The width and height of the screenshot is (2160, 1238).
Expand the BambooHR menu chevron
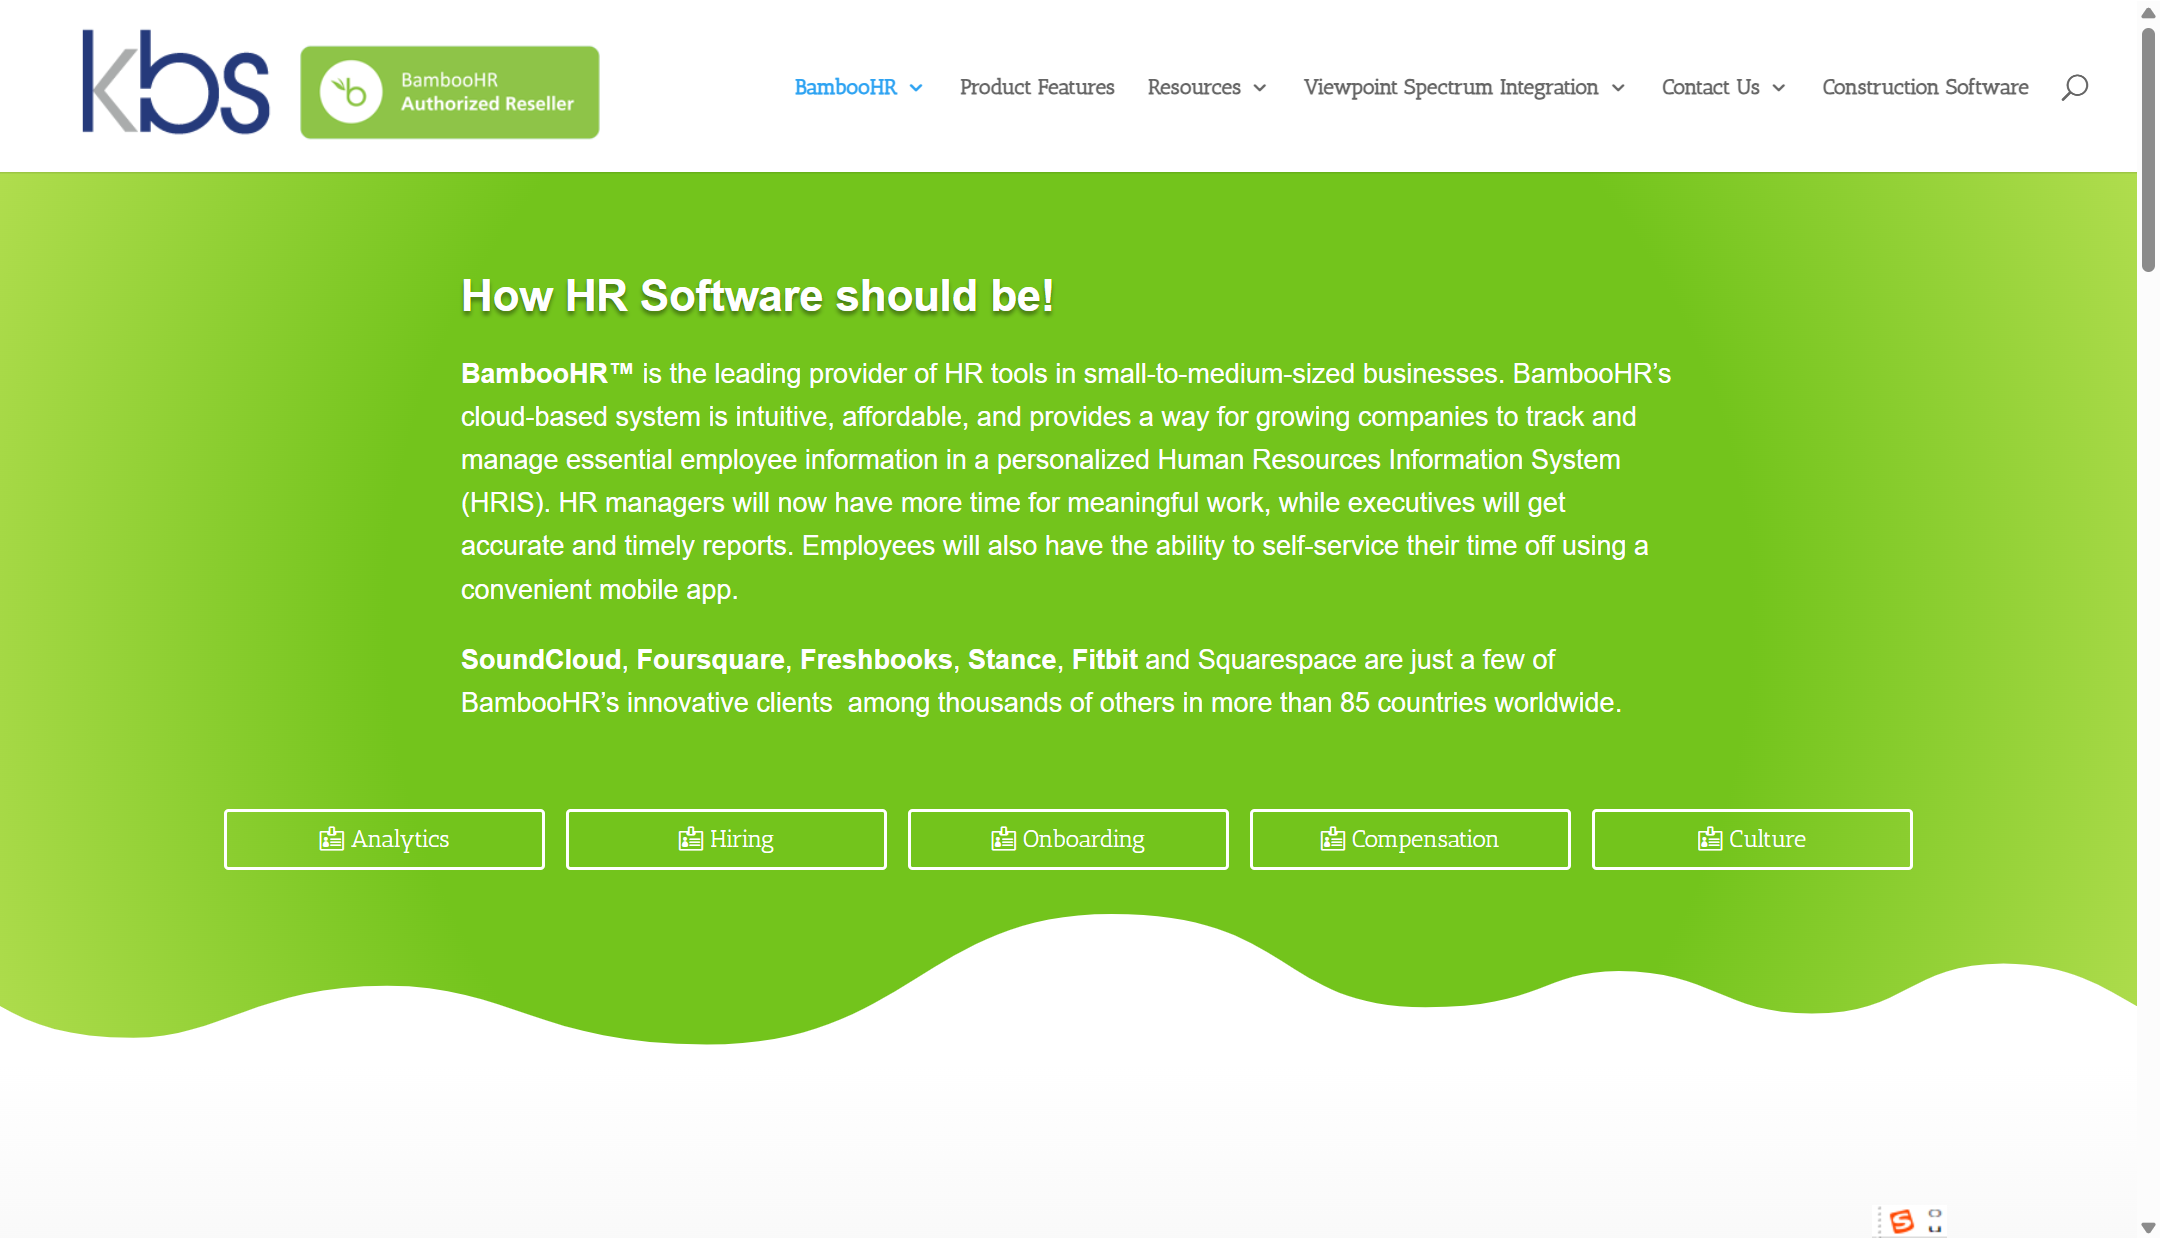click(916, 88)
